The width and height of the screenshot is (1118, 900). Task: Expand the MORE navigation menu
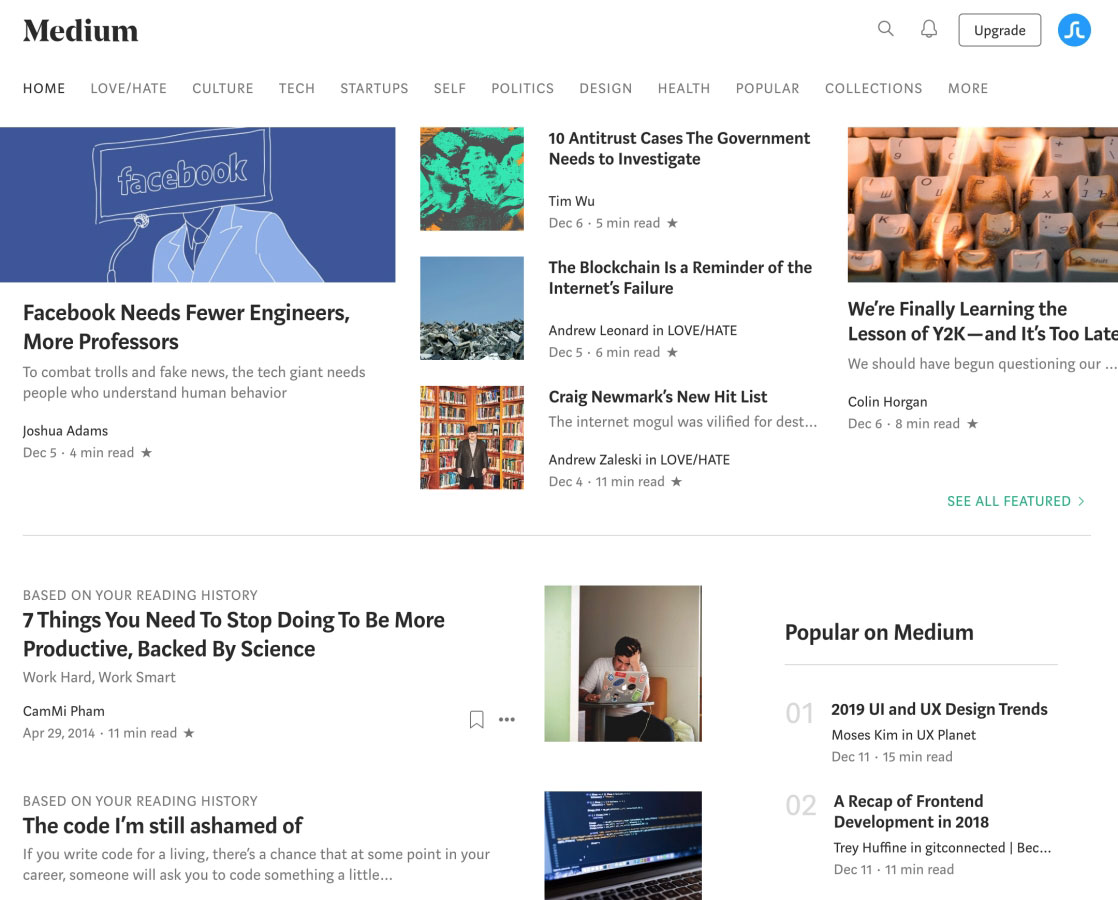(968, 88)
